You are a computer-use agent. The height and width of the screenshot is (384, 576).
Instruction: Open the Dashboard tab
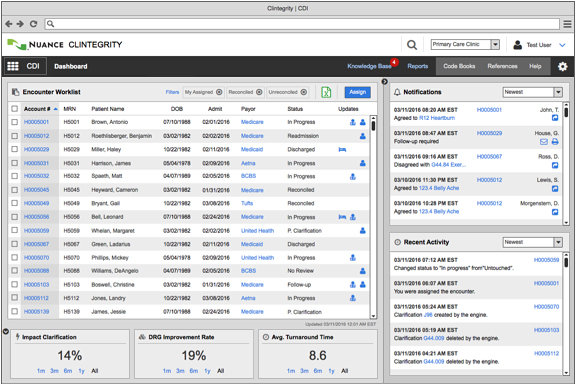point(71,67)
